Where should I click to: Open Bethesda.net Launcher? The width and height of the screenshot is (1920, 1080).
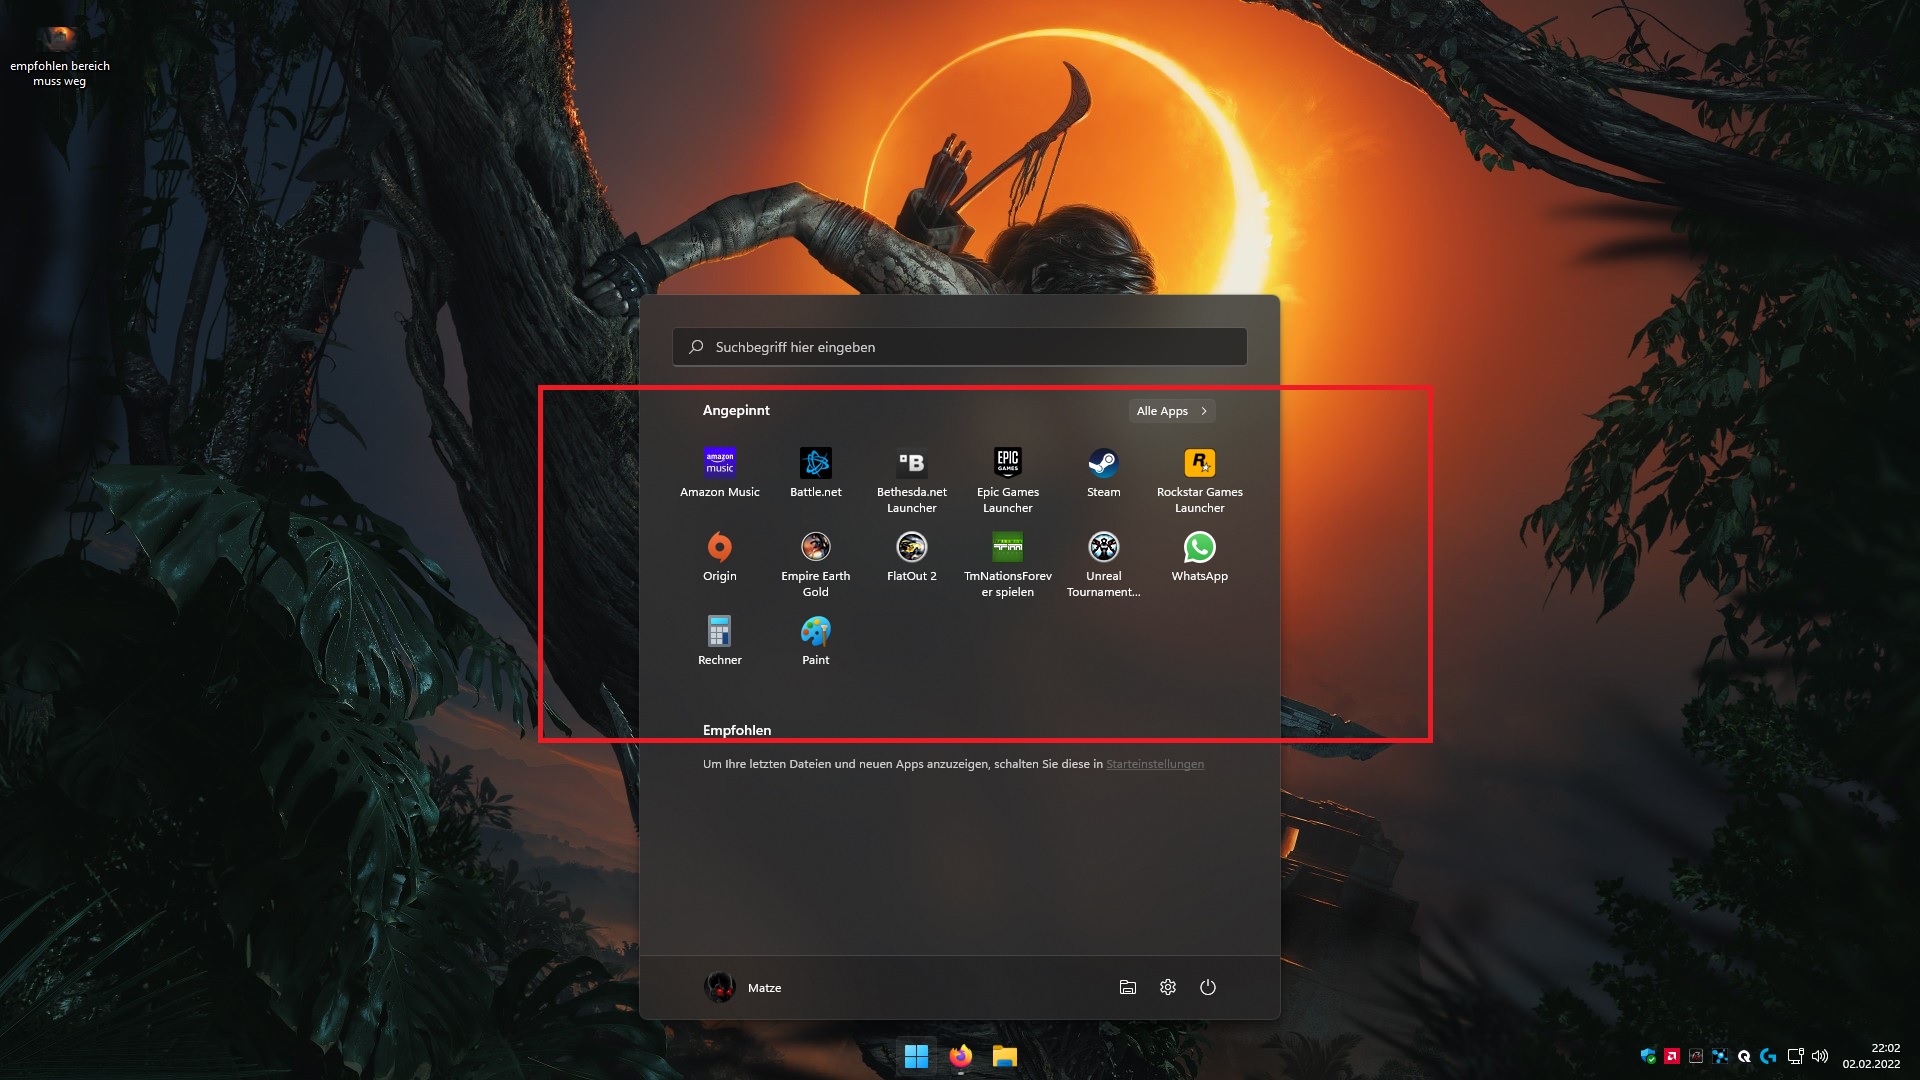click(911, 472)
